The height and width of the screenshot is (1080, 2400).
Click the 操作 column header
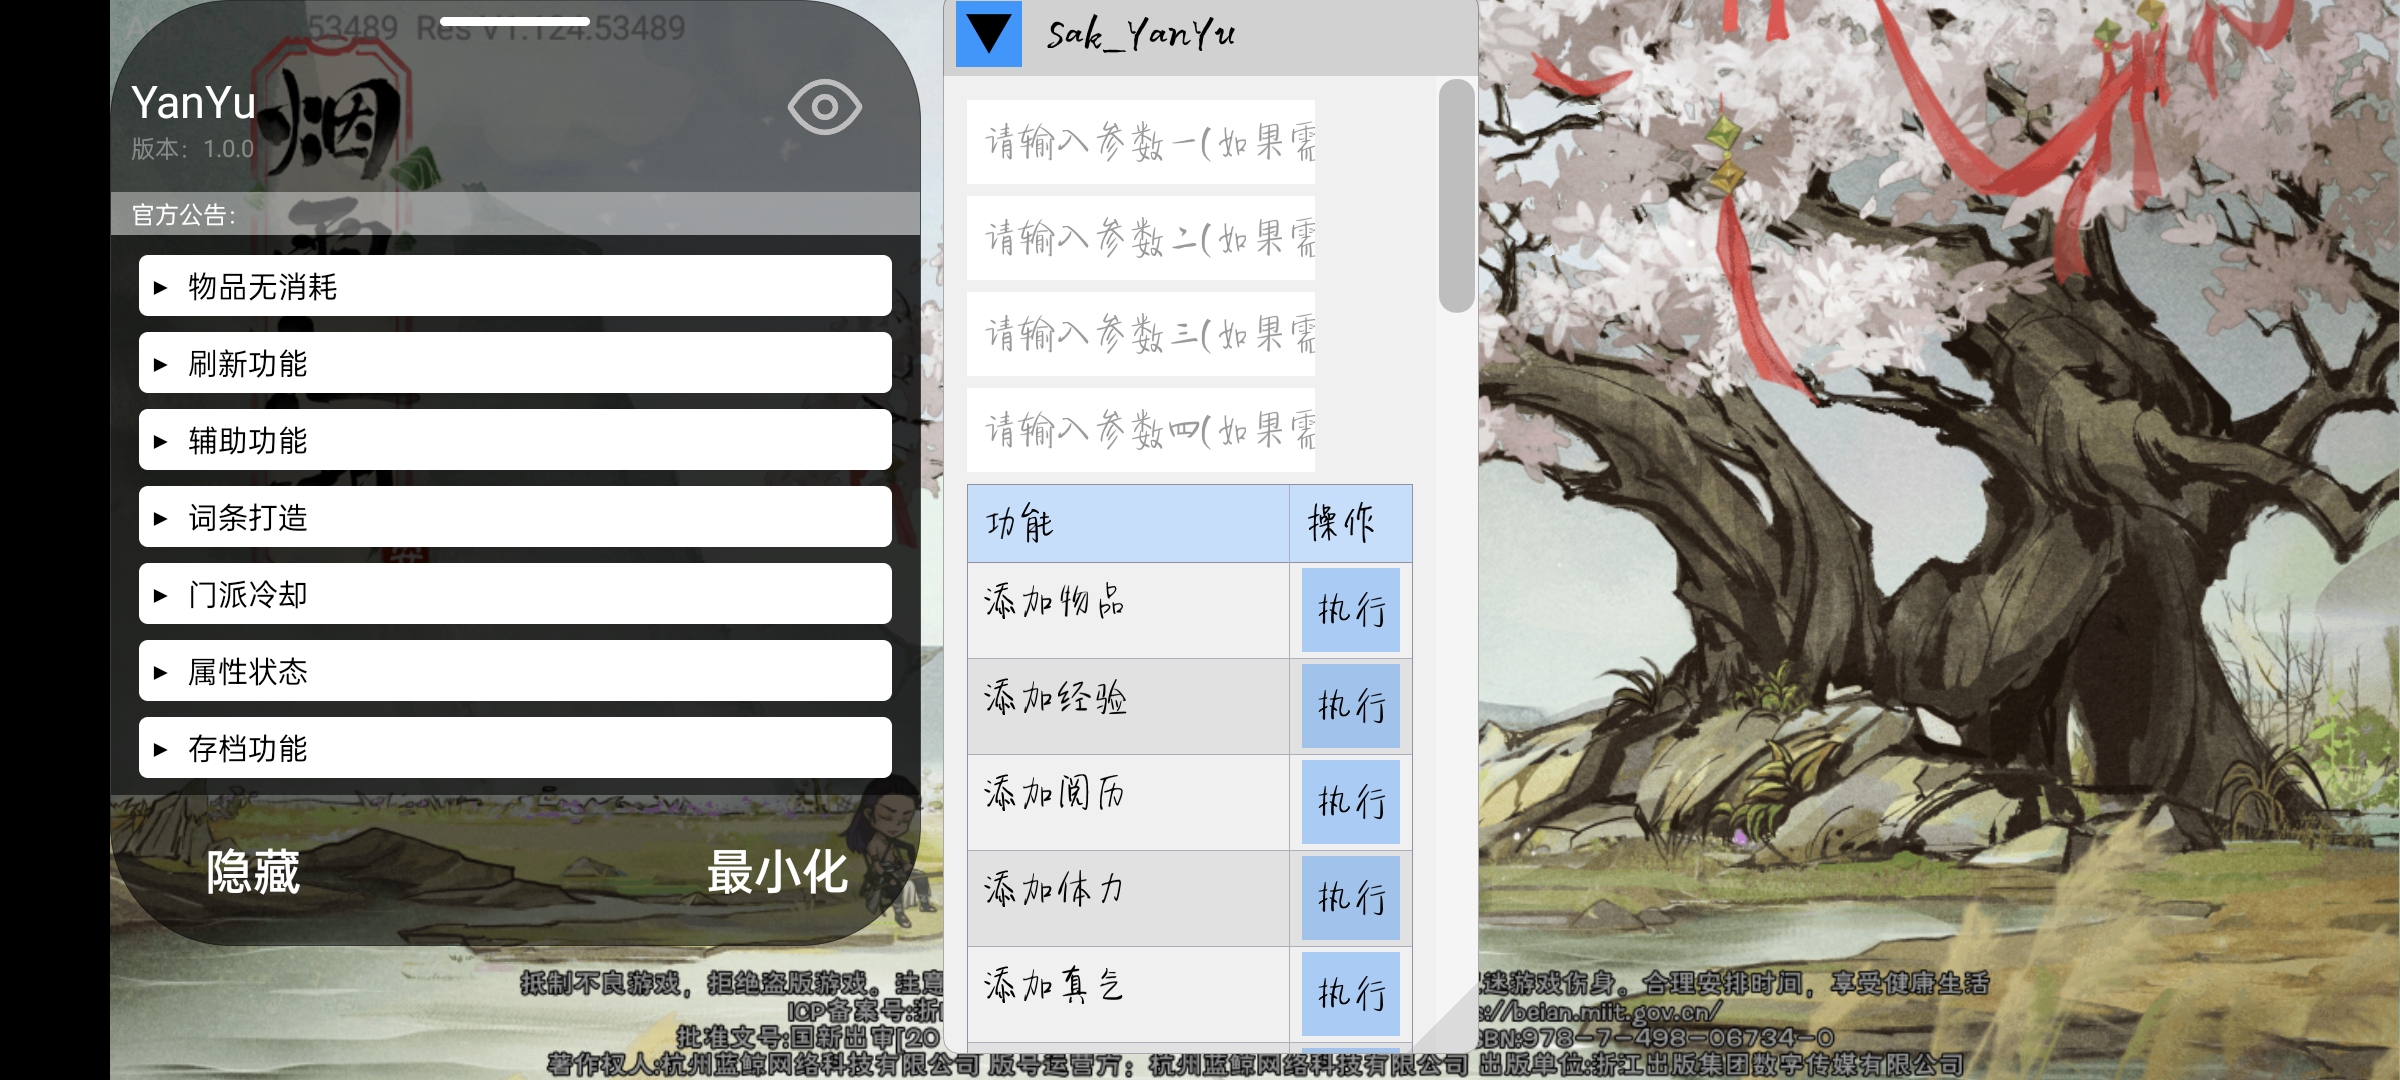pos(1351,523)
